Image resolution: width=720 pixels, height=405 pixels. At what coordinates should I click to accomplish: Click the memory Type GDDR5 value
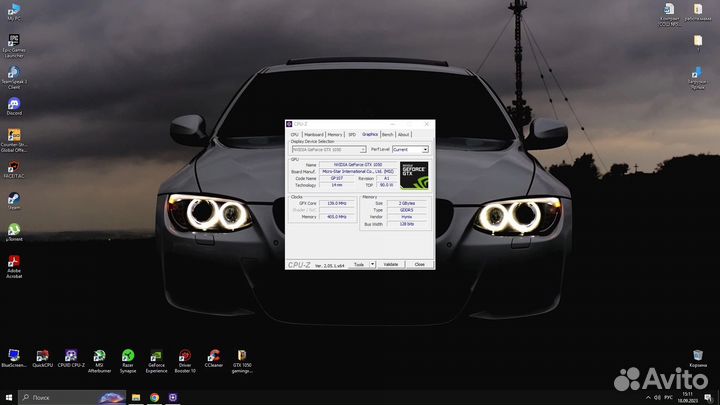406,210
